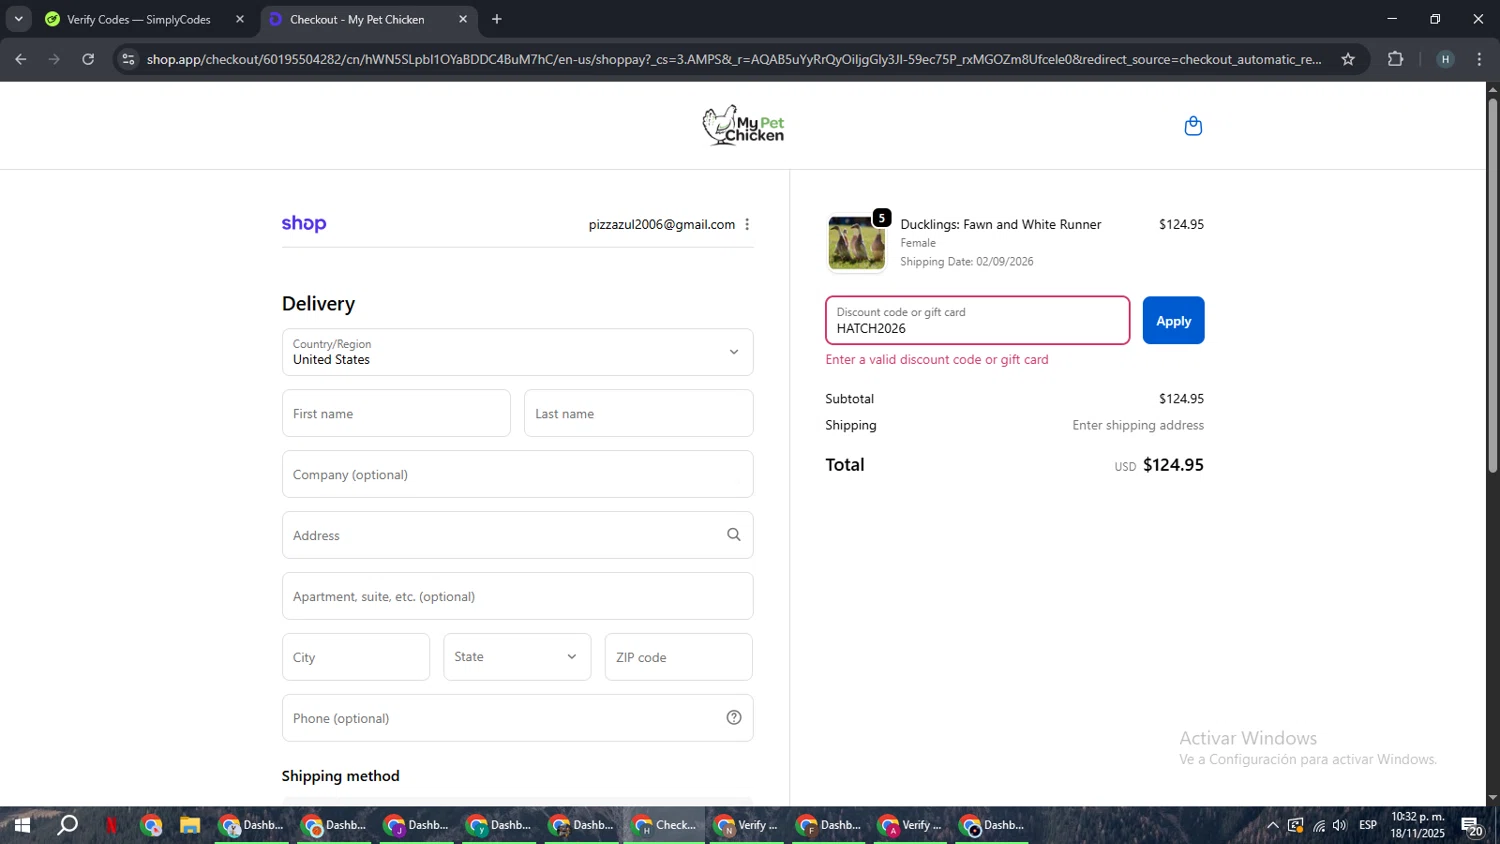
Task: Click the Last name field
Action: point(638,413)
